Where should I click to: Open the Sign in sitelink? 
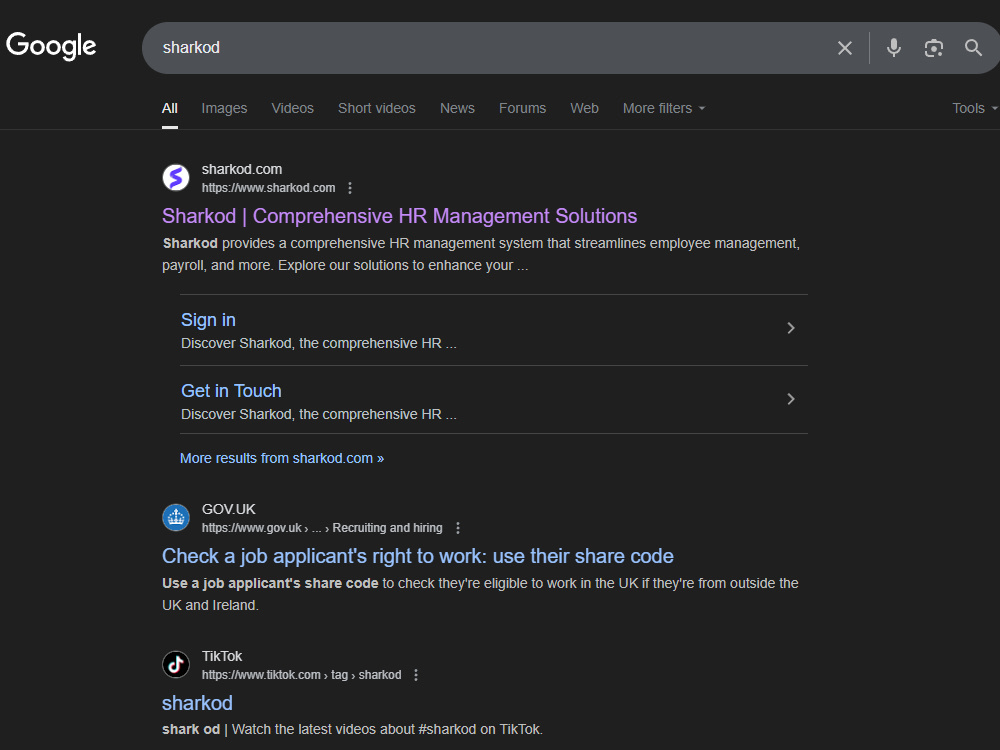(209, 320)
